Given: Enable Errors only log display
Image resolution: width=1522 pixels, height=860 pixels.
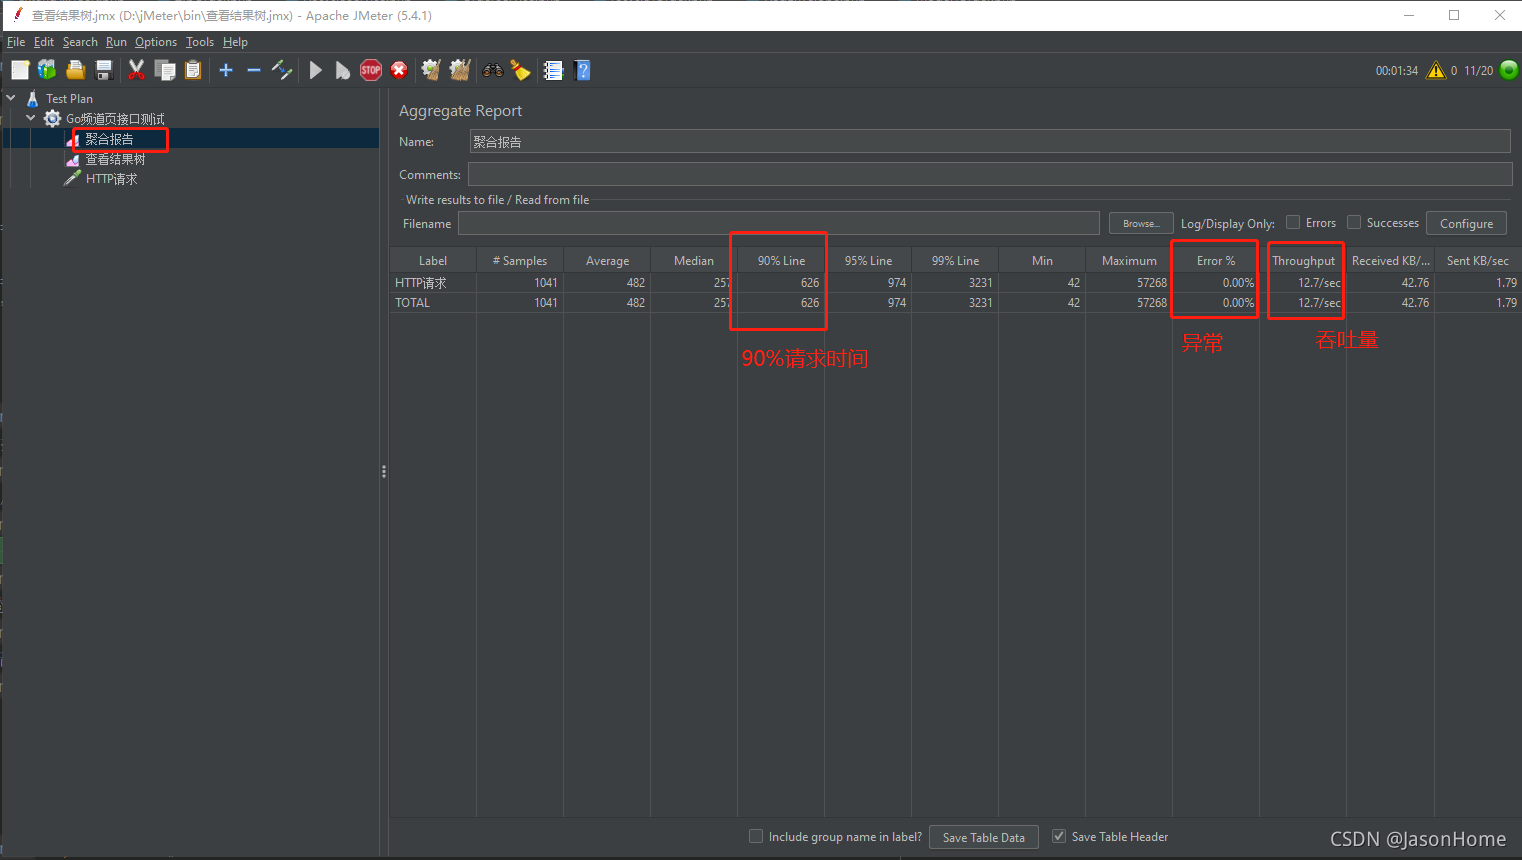Looking at the screenshot, I should click(1293, 222).
